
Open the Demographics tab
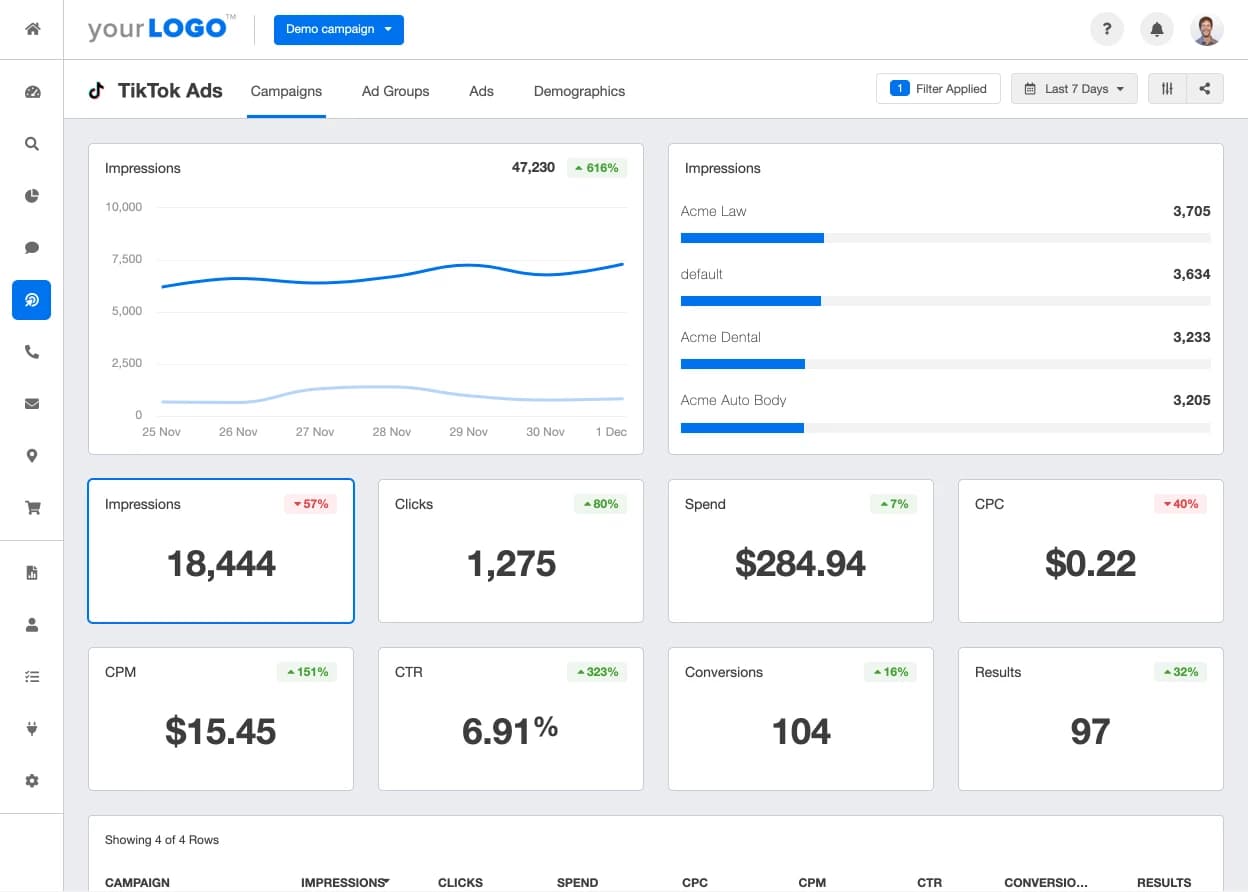click(579, 91)
